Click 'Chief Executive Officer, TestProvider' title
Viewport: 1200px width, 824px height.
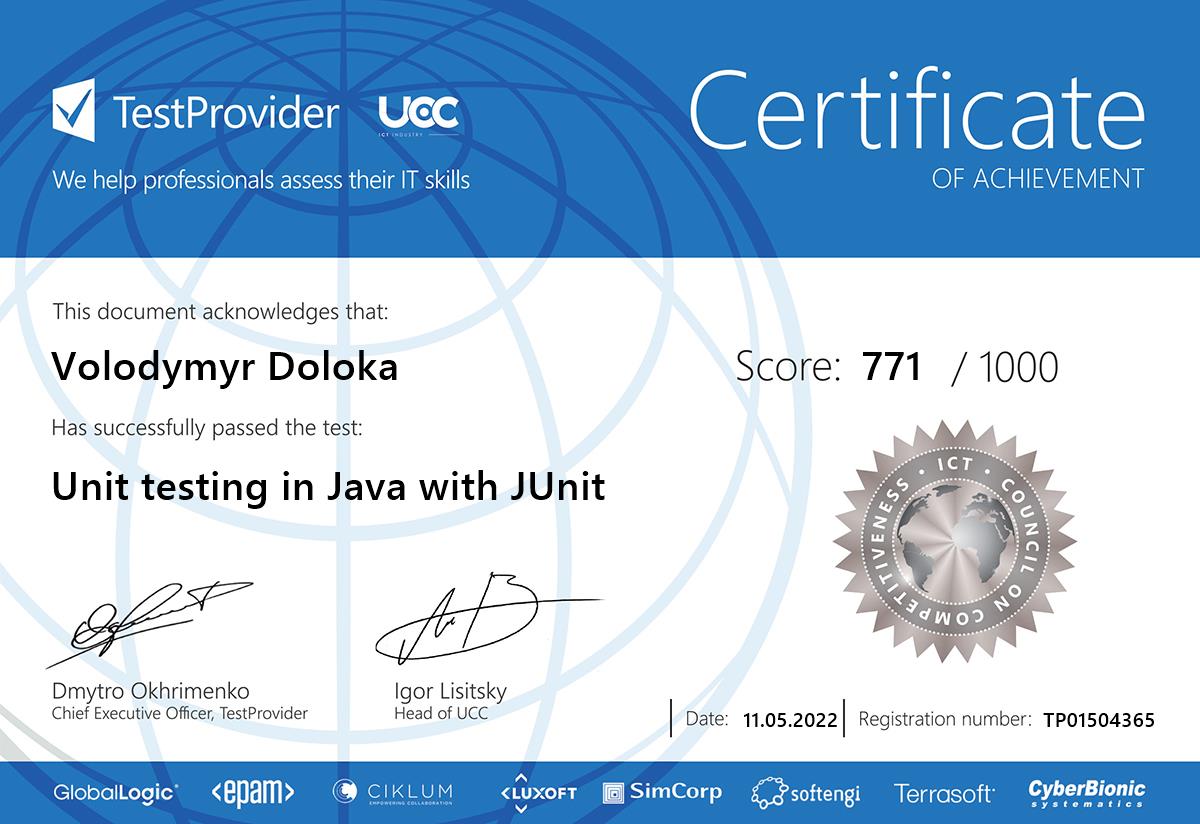coord(180,713)
